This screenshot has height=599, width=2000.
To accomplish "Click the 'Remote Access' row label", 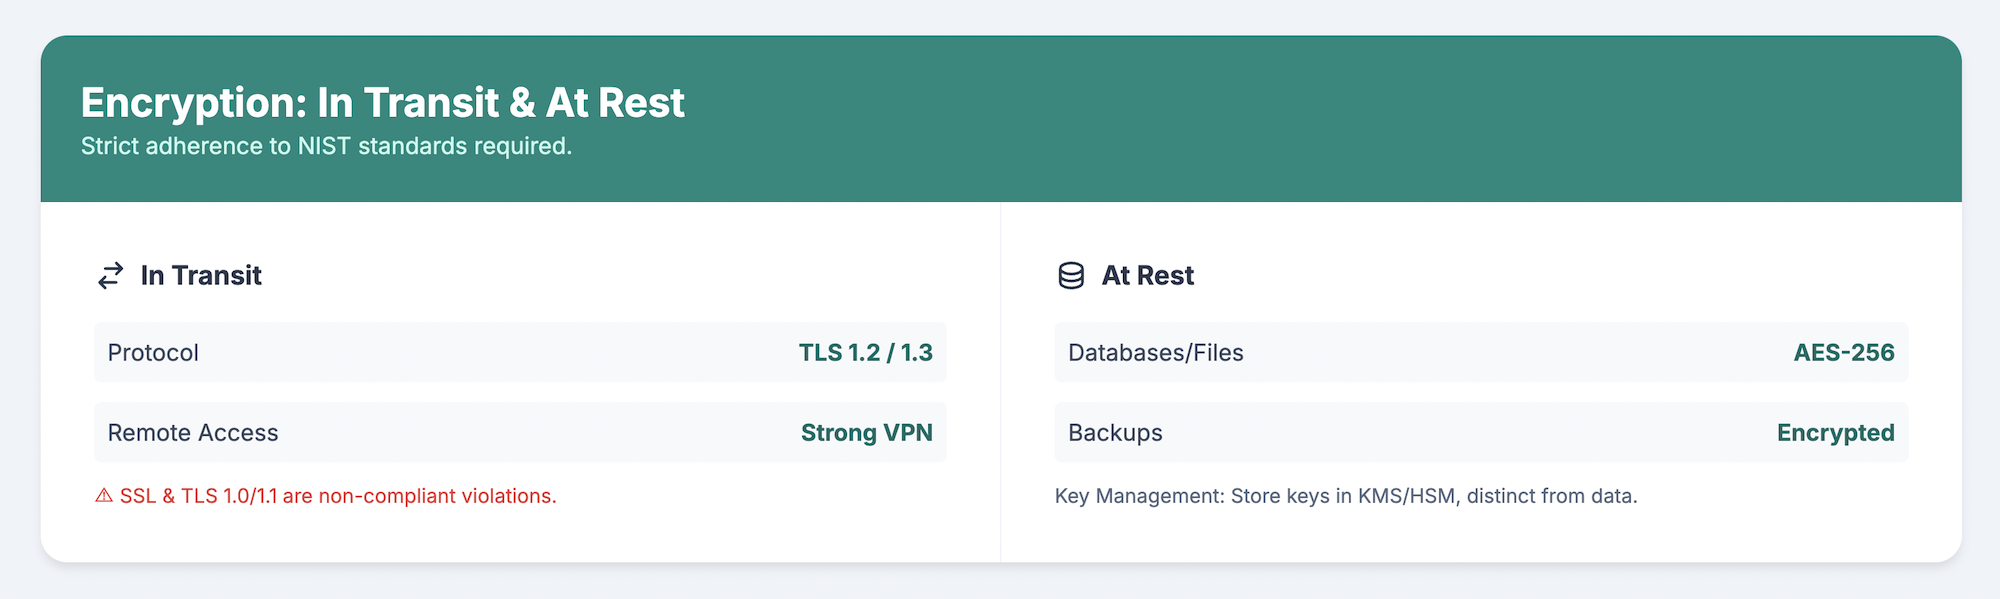I will pos(193,432).
